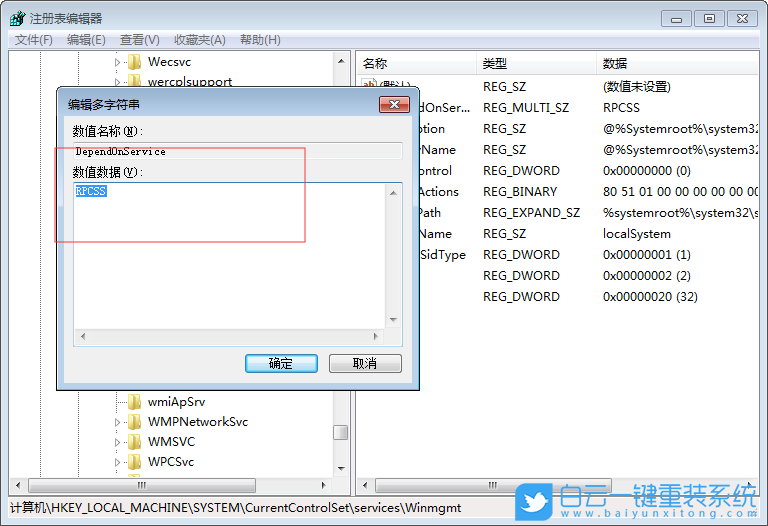Click the RPCSS data cell in values list
The height and width of the screenshot is (526, 768).
coord(621,108)
